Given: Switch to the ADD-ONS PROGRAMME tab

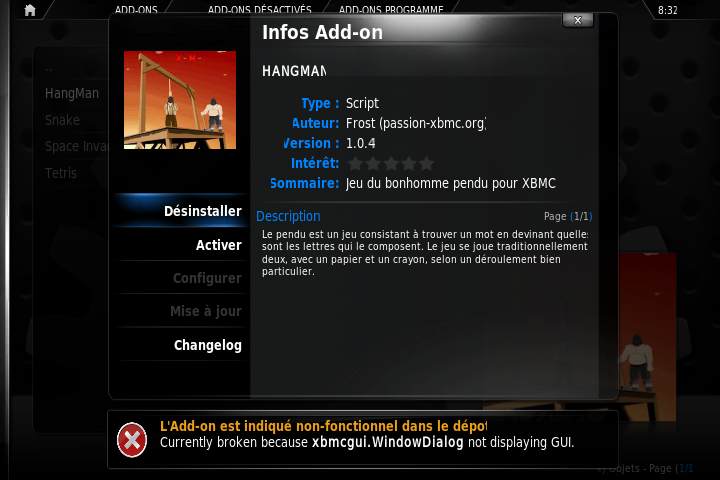Looking at the screenshot, I should coord(391,10).
